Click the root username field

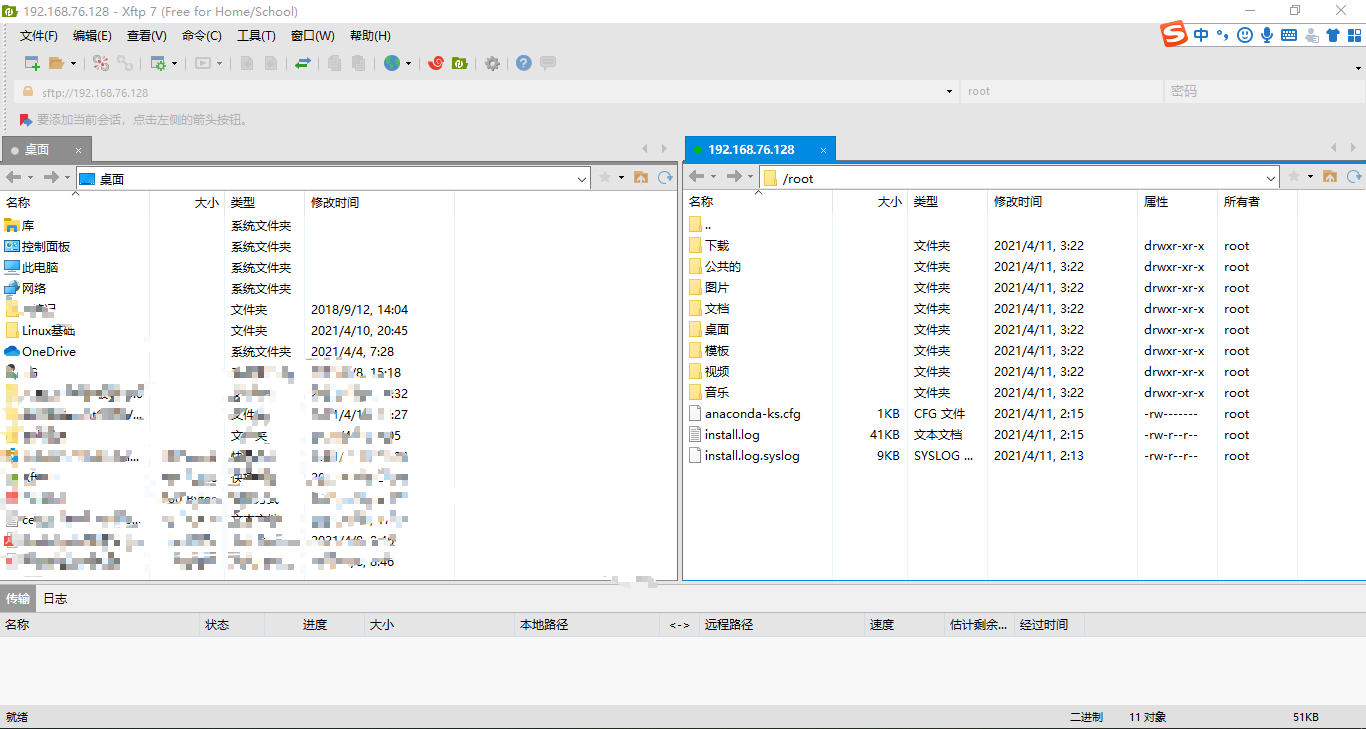coord(1061,92)
